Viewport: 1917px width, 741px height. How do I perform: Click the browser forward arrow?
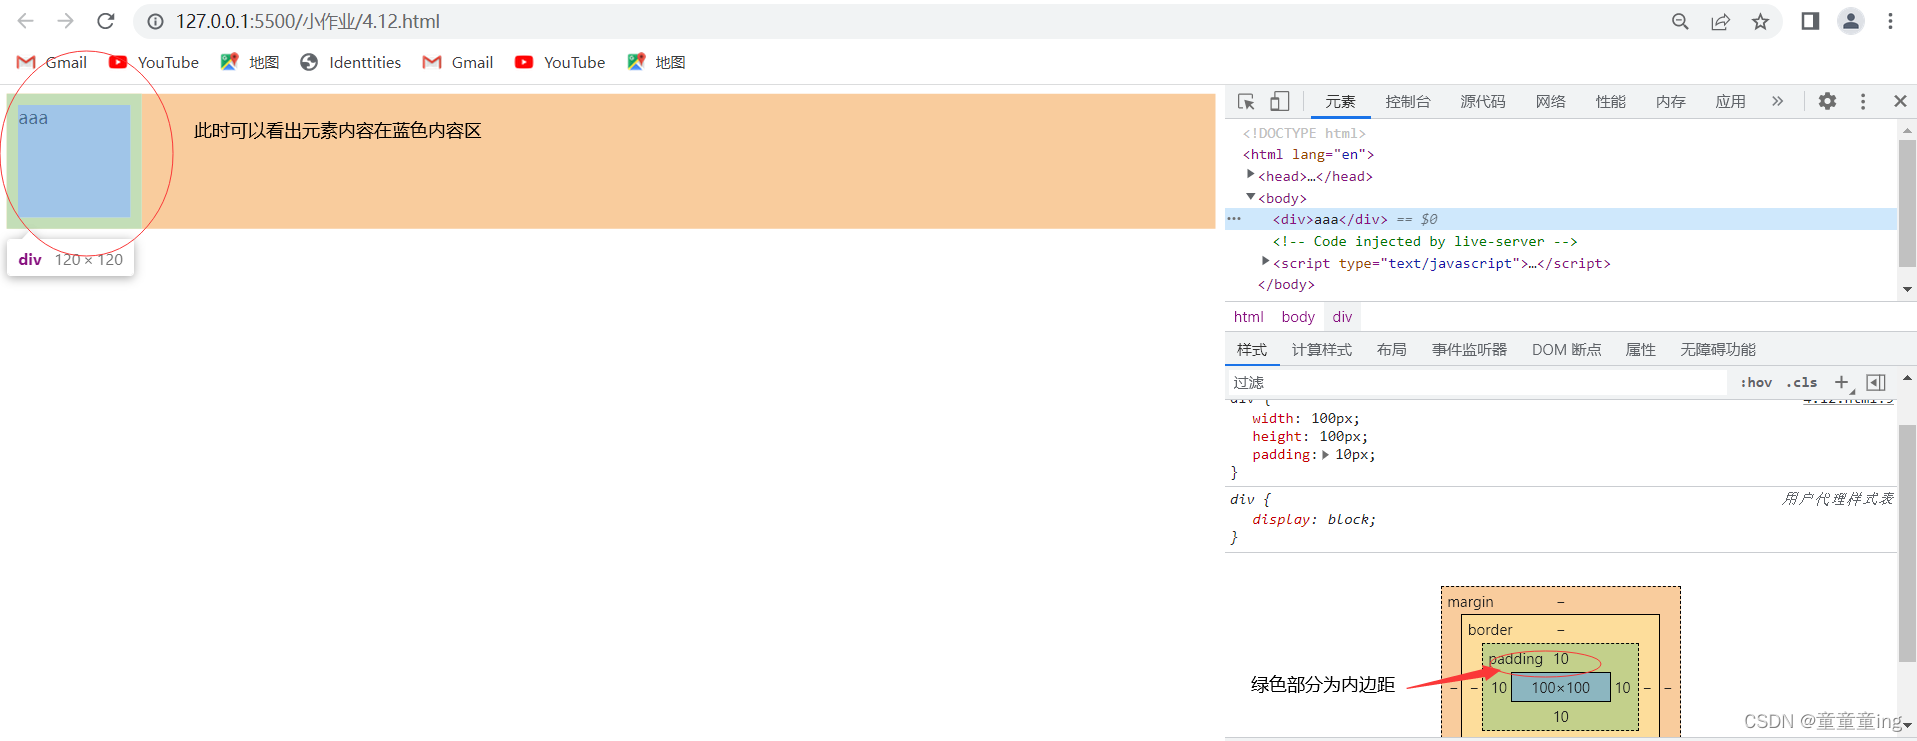point(66,21)
